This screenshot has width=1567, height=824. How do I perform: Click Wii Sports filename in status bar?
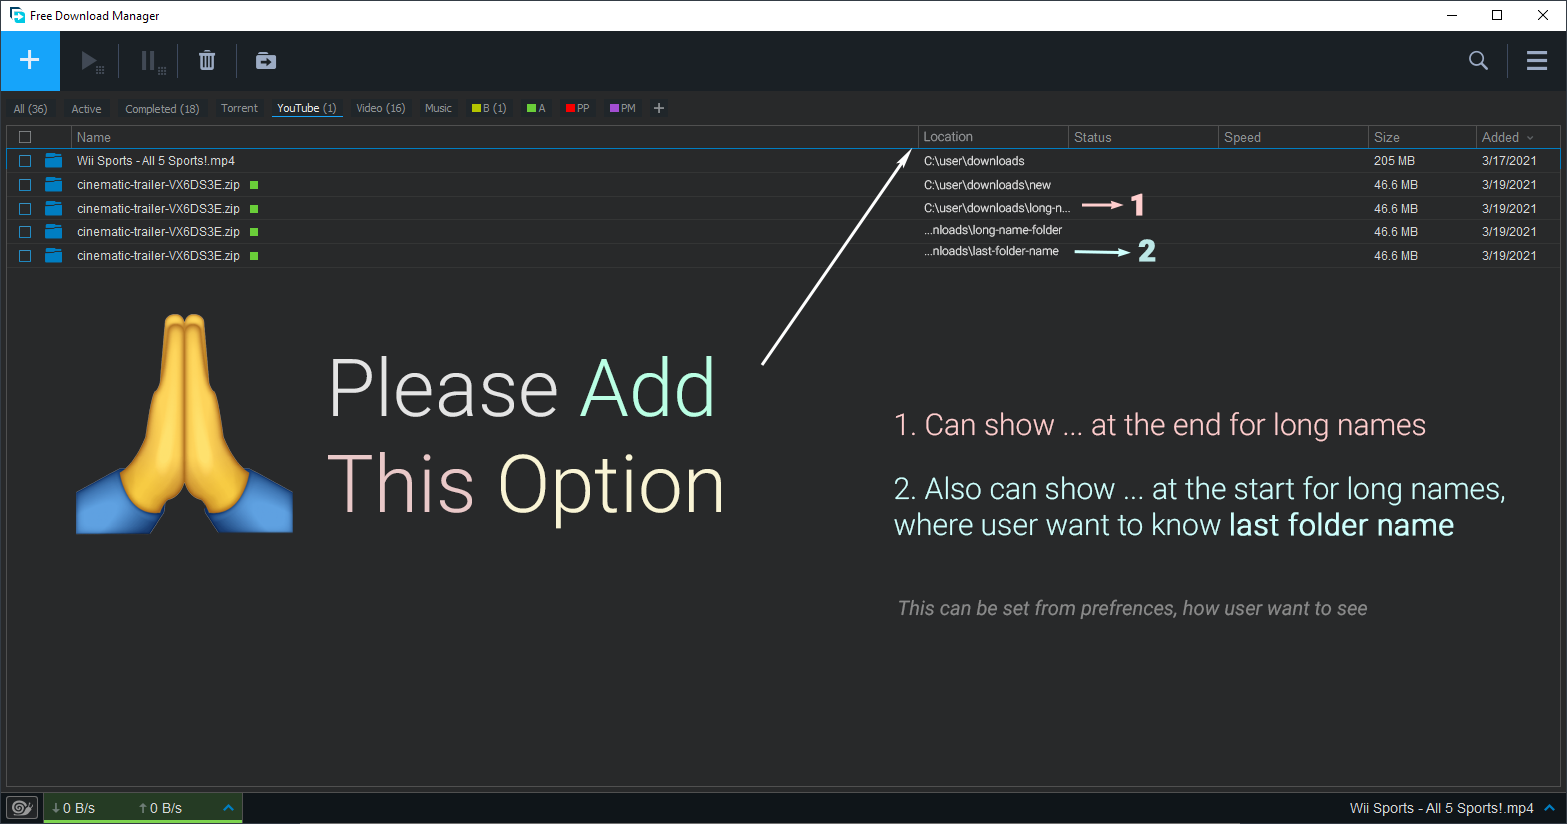1441,808
